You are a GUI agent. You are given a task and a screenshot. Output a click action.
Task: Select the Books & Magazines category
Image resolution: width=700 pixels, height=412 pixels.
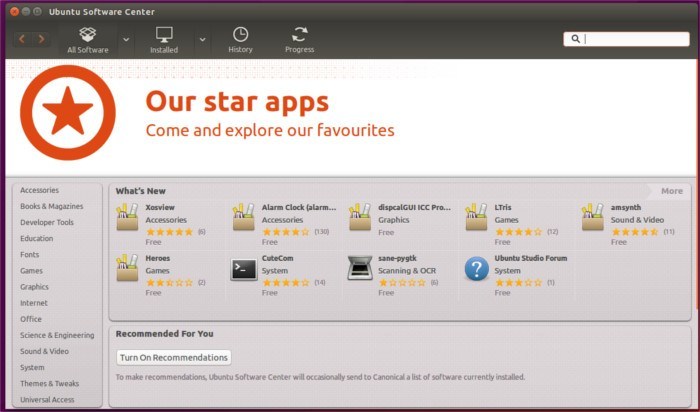[x=51, y=206]
